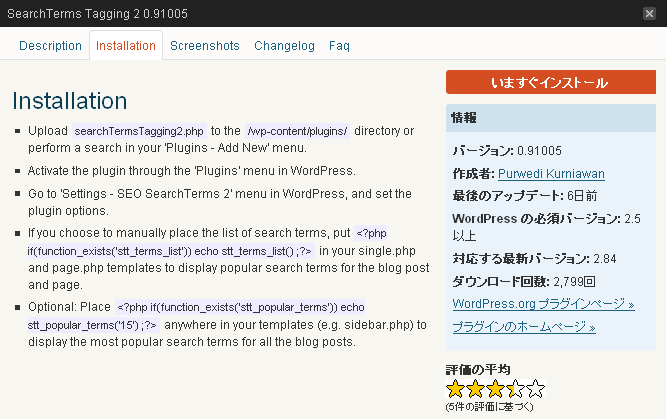View the Changelog tab
The image size is (667, 419).
point(284,46)
